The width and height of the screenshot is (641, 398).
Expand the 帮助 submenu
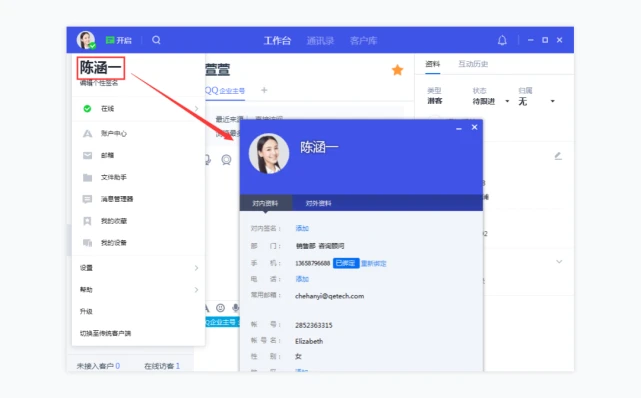click(138, 290)
